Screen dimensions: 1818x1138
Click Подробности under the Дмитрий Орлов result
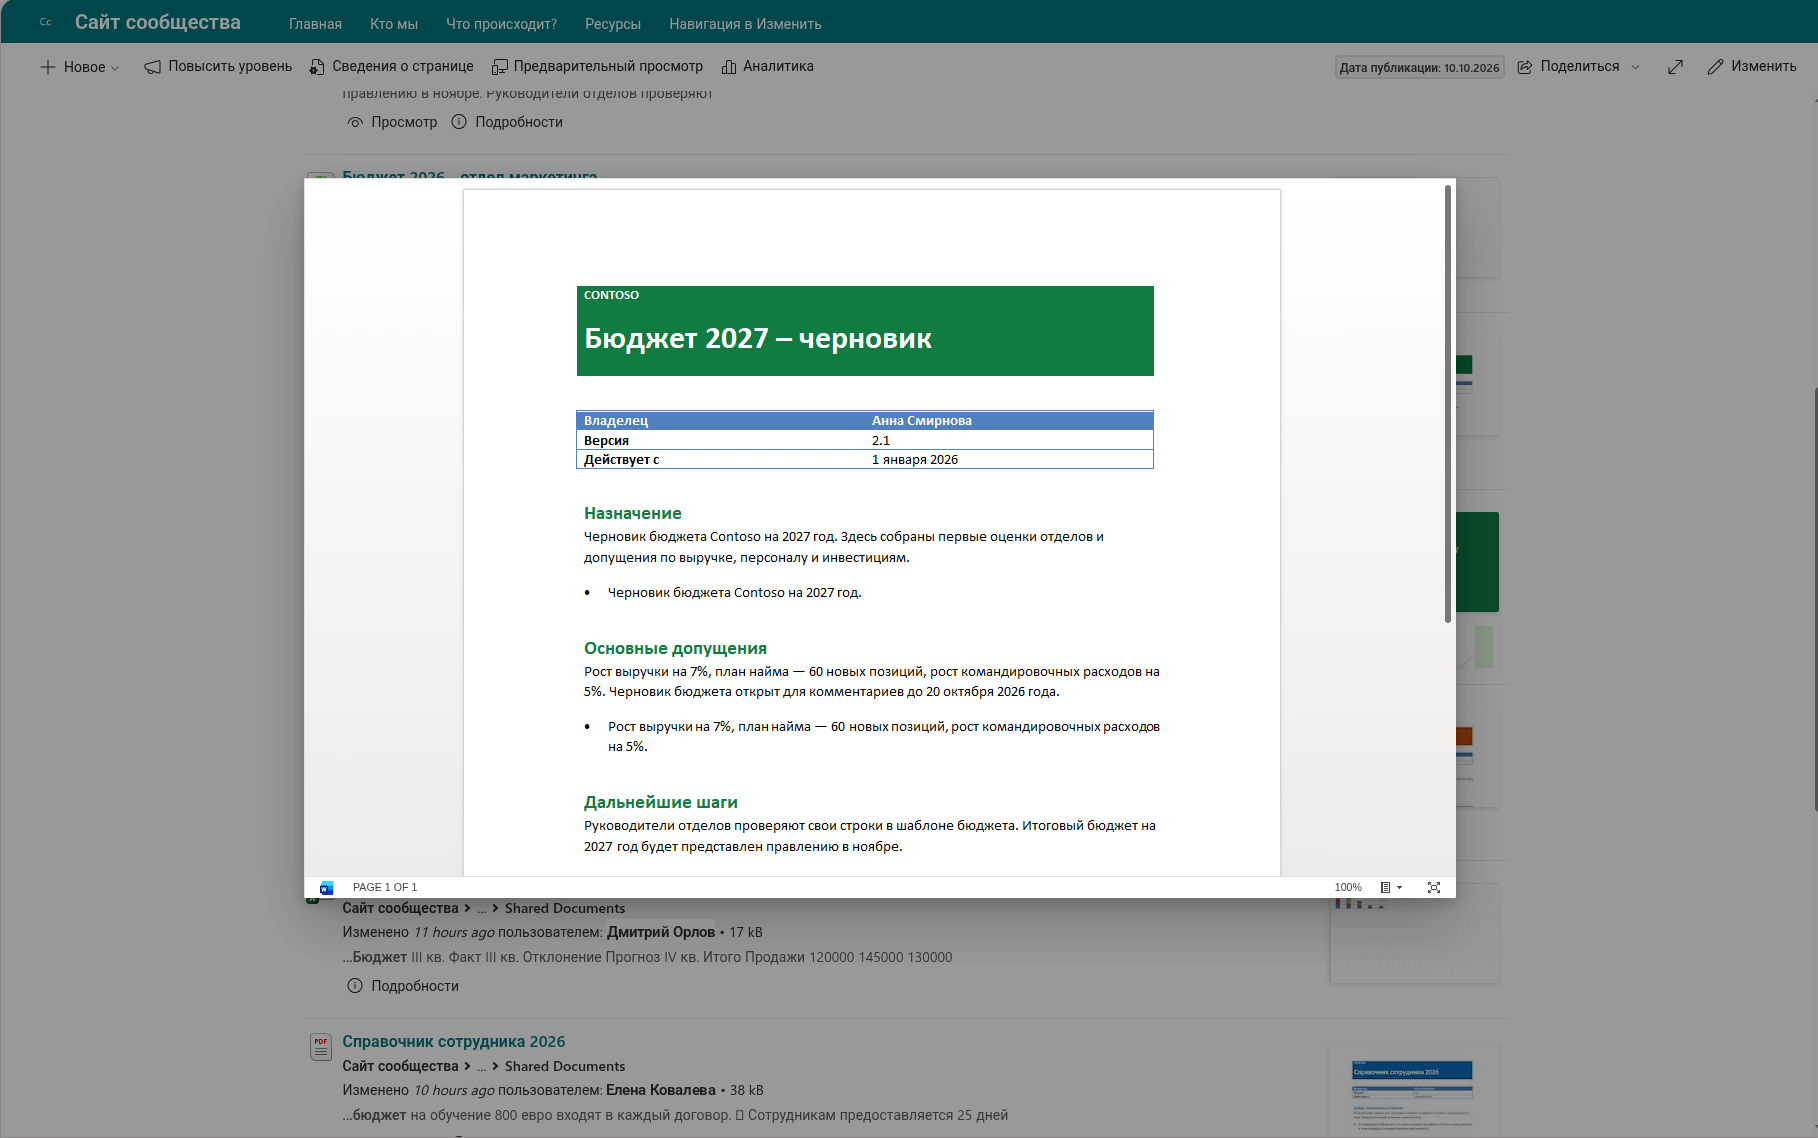click(403, 986)
